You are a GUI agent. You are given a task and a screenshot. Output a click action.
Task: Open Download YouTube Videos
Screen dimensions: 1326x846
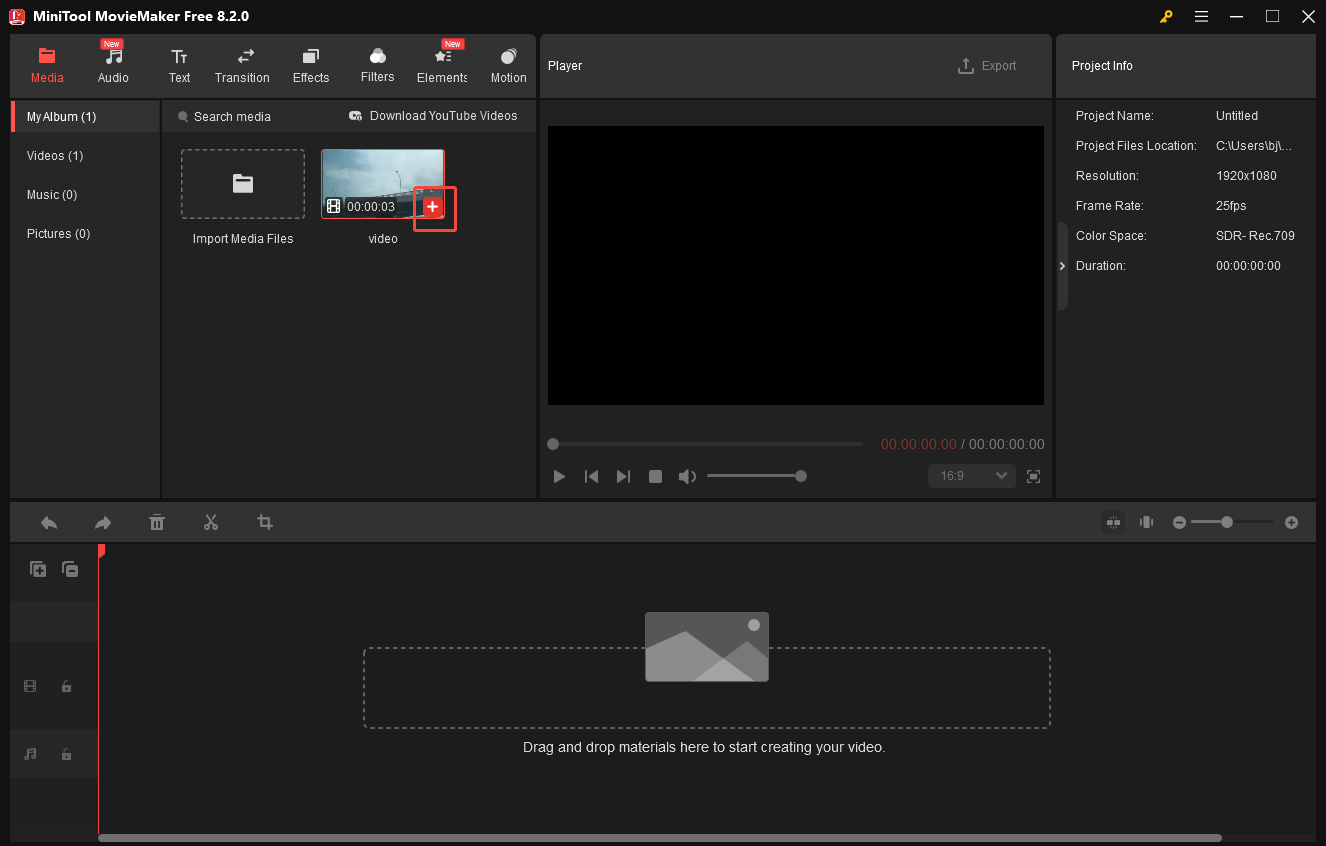pos(433,116)
